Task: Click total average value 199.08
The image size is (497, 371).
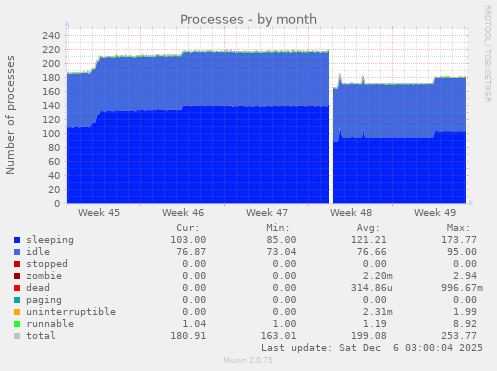Action: point(369,336)
